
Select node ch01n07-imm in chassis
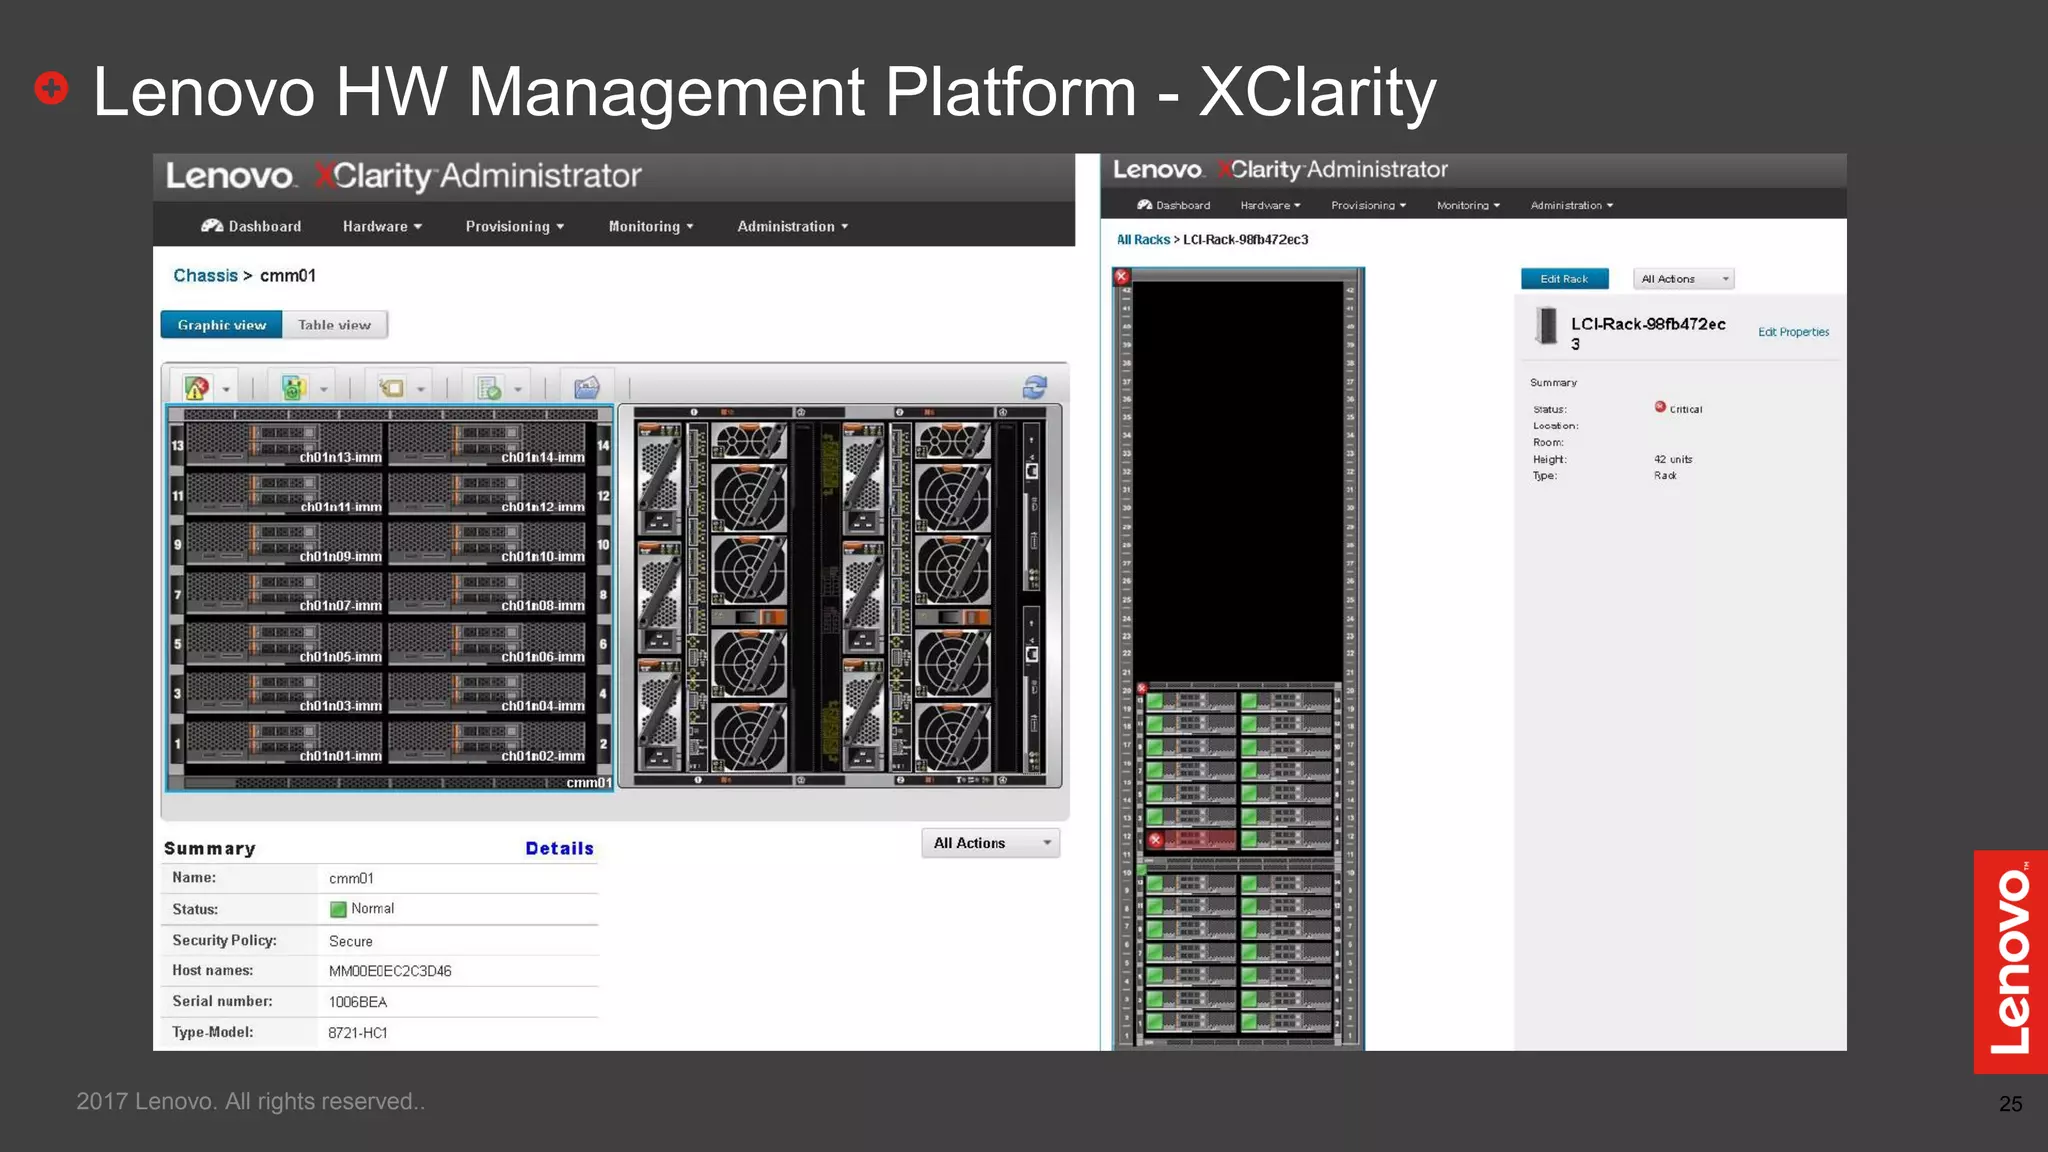(285, 593)
